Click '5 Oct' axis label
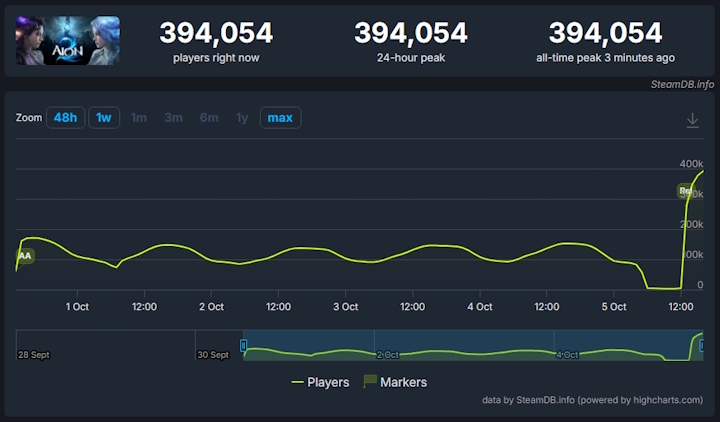 pyautogui.click(x=614, y=307)
